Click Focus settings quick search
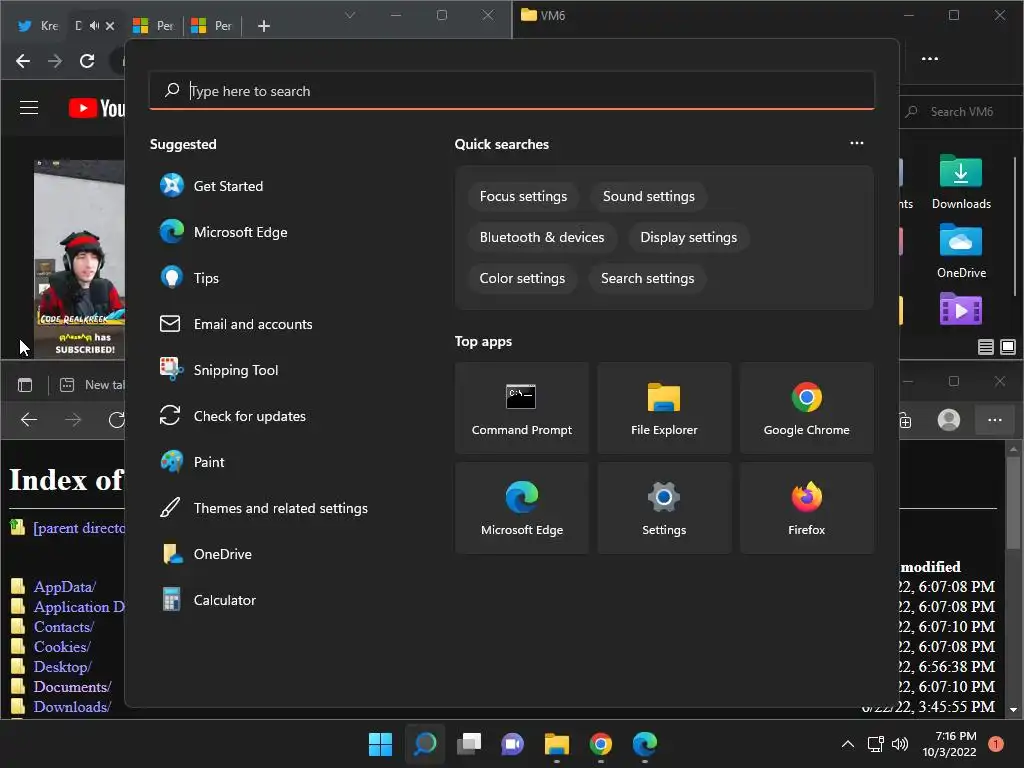The height and width of the screenshot is (768, 1024). tap(523, 197)
